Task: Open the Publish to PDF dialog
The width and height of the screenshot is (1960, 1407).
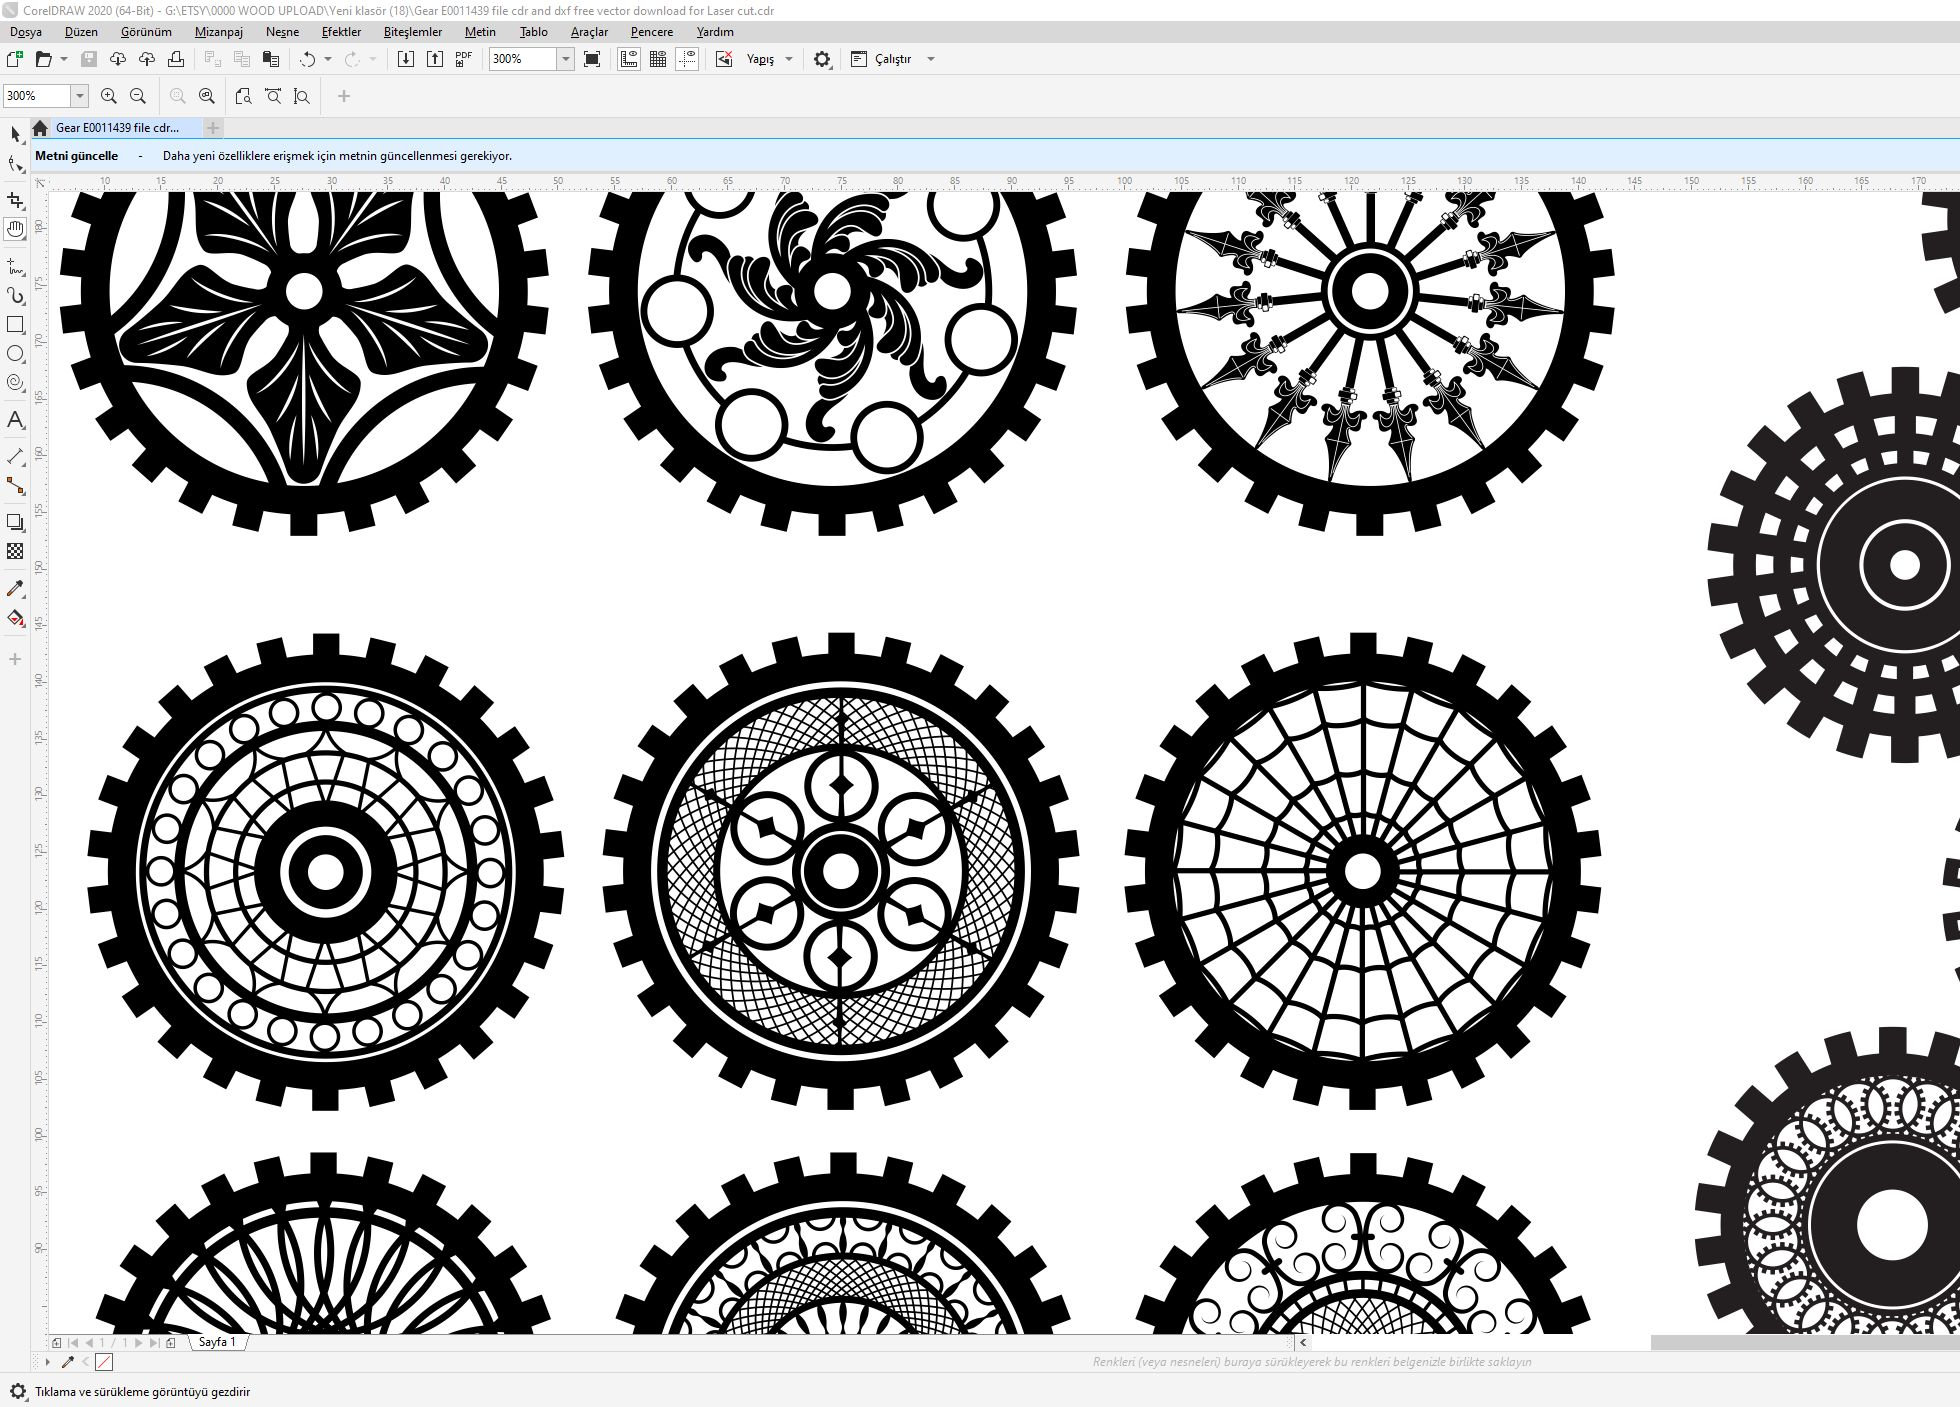Action: click(x=462, y=59)
